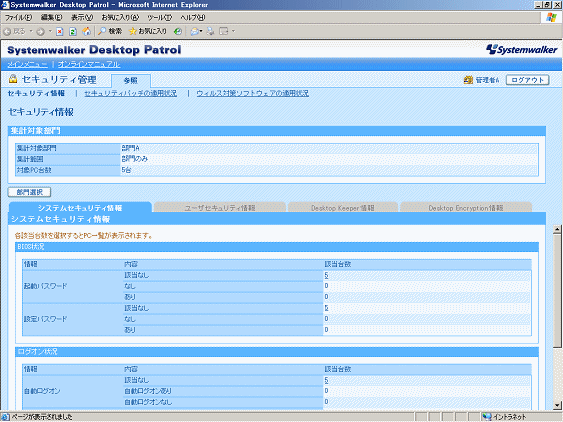Image resolution: width=563 pixels, height=422 pixels.
Task: Click the 部門選択 button
Action: pos(29,192)
